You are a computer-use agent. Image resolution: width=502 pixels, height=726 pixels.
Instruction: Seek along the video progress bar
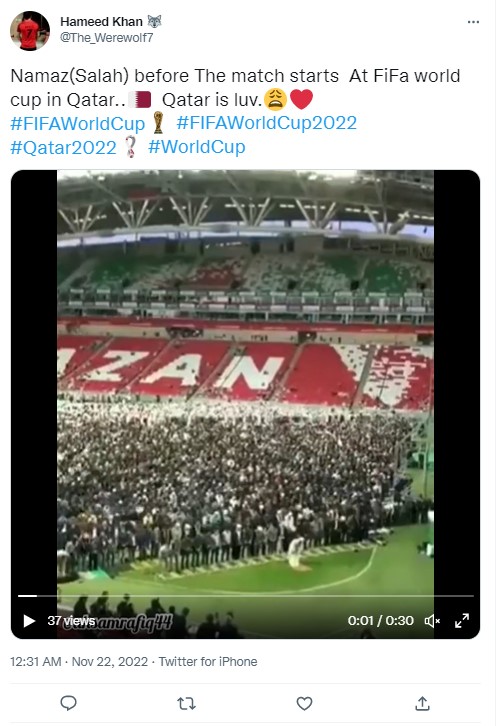245,596
